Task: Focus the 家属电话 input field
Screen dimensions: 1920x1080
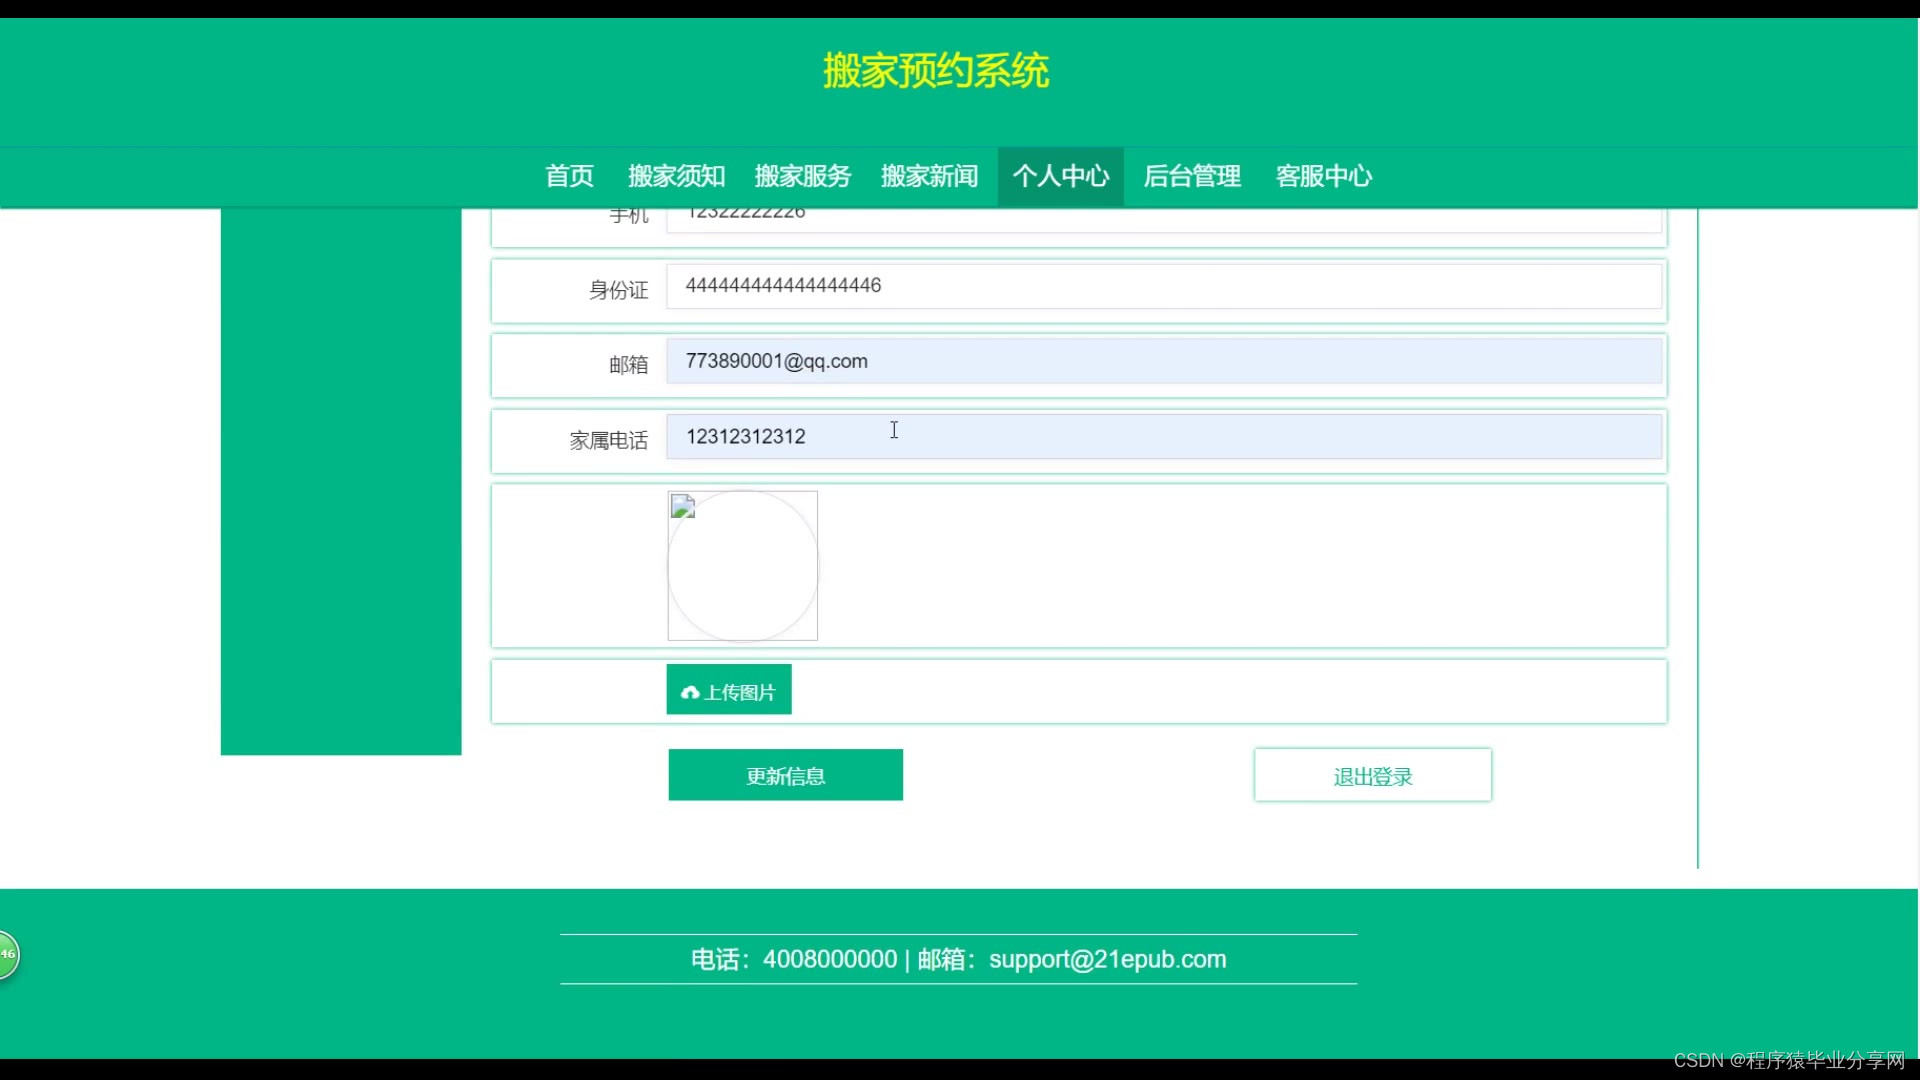Action: [x=1163, y=437]
